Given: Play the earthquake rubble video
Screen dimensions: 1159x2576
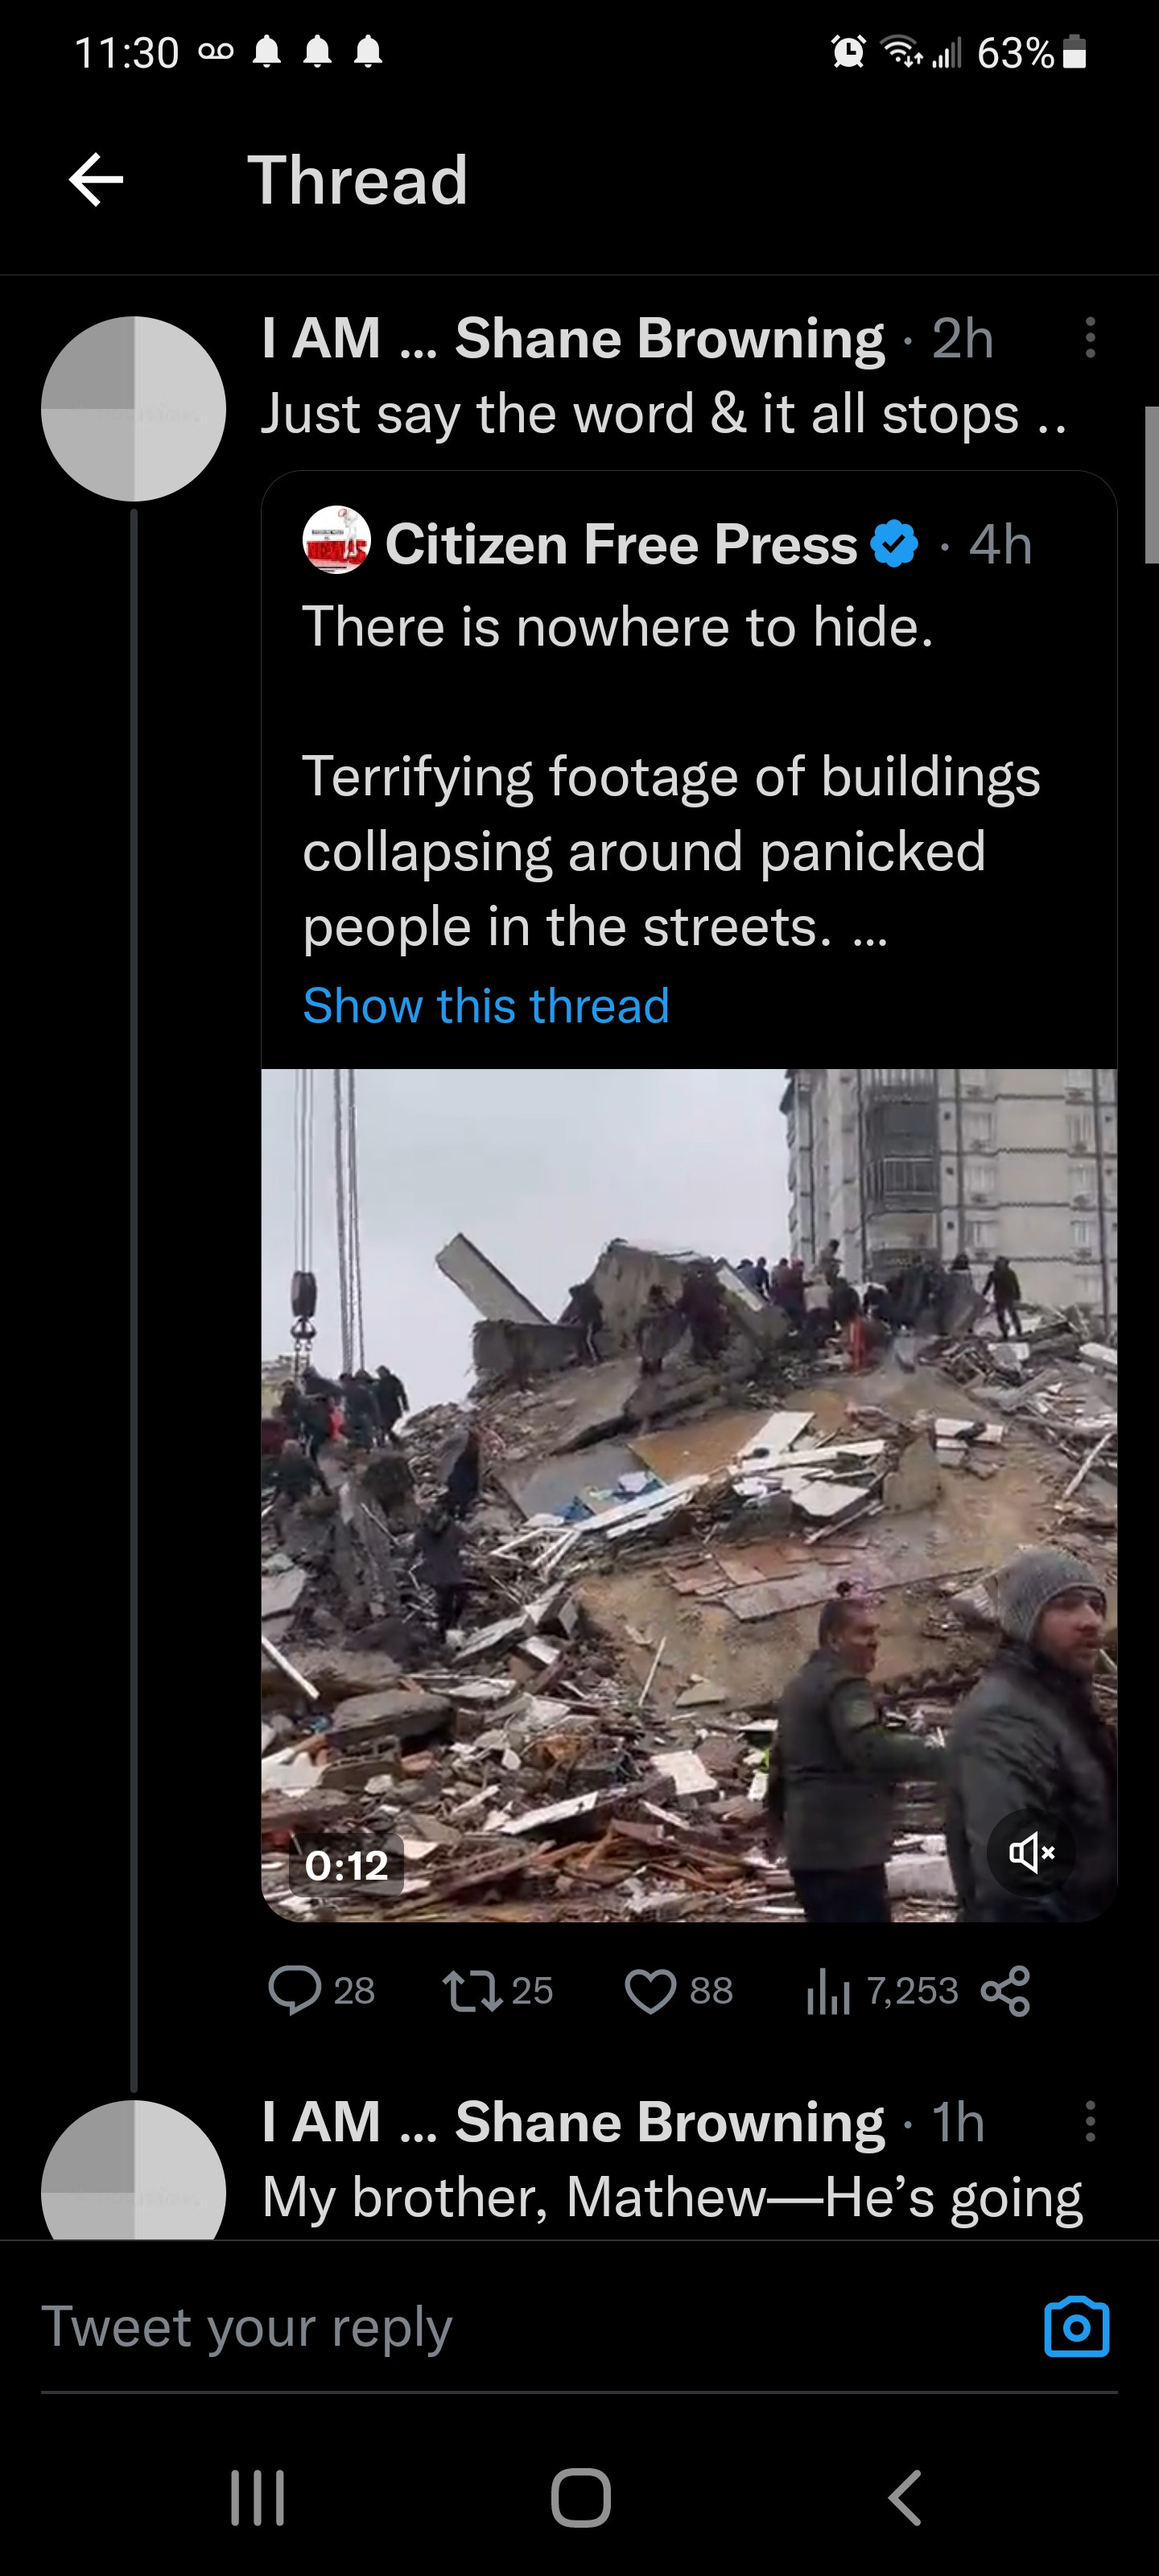Looking at the screenshot, I should point(689,1495).
